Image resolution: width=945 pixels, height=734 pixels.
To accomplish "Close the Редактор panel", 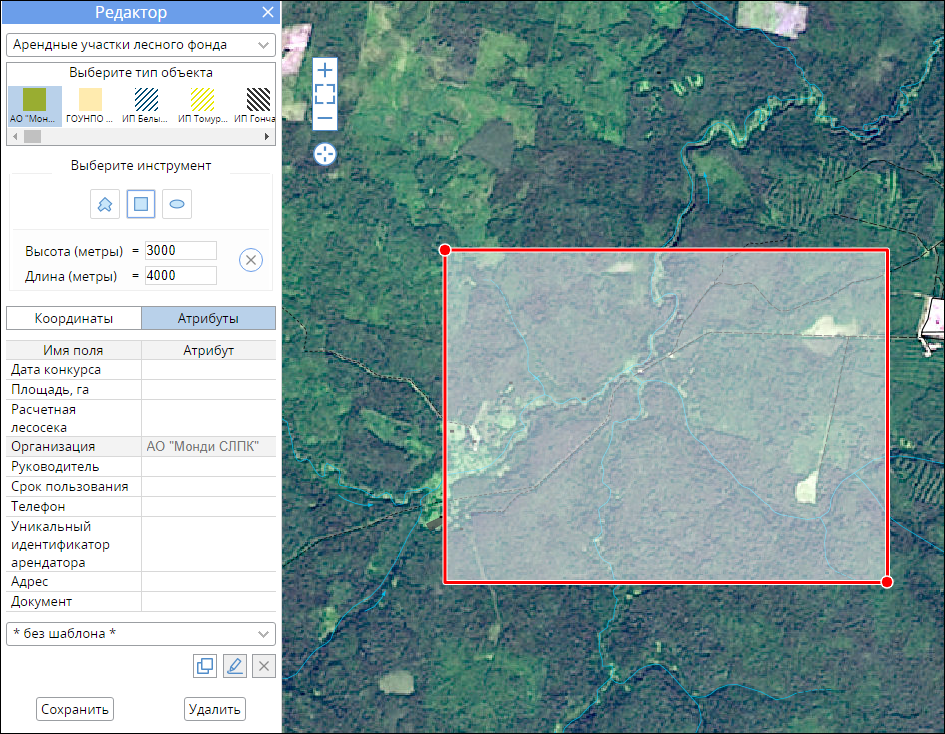I will coord(268,12).
